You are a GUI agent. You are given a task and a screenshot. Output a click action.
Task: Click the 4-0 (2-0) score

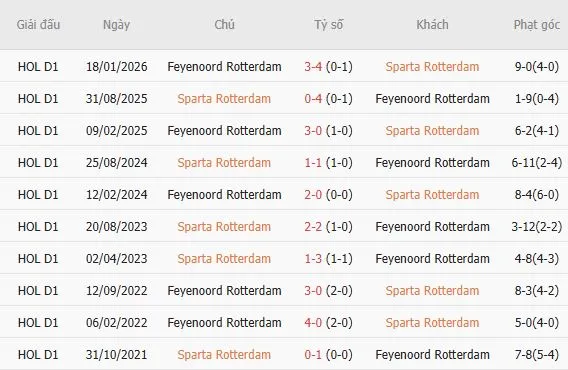329,323
